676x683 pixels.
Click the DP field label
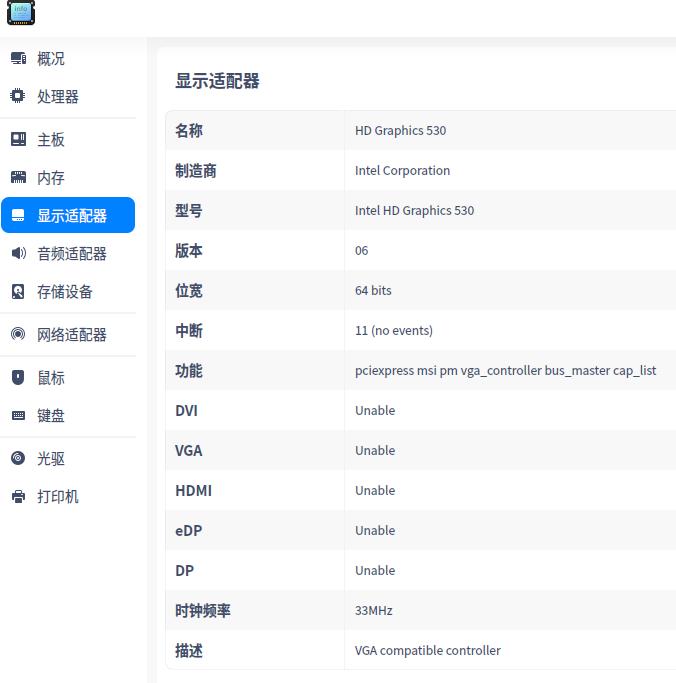[x=184, y=571]
